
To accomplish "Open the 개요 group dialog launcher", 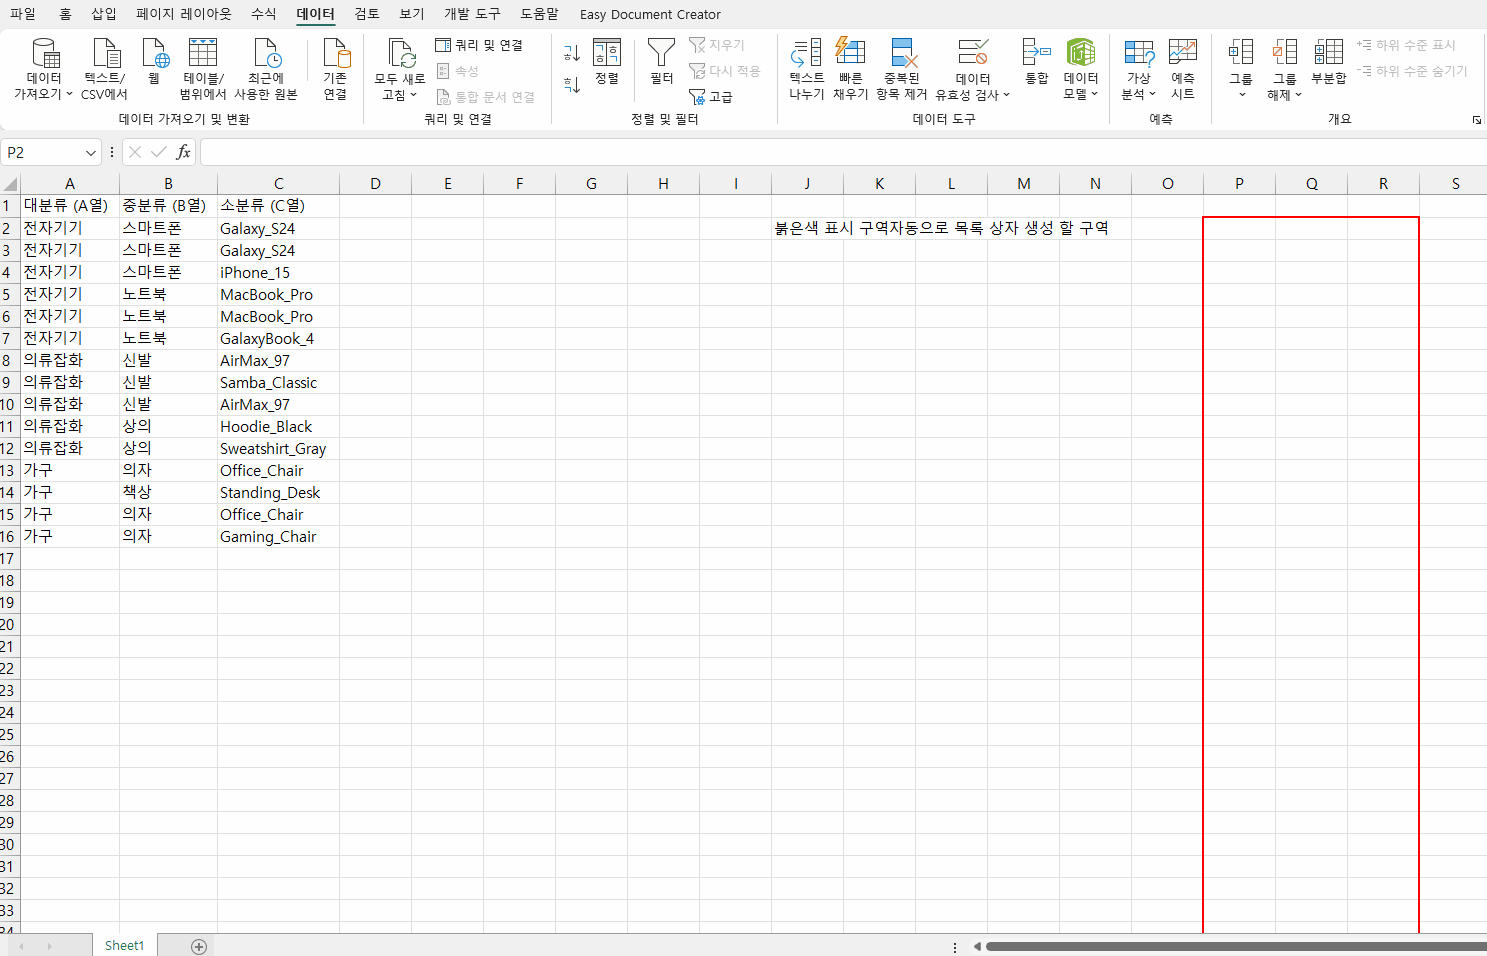I will click(1477, 120).
